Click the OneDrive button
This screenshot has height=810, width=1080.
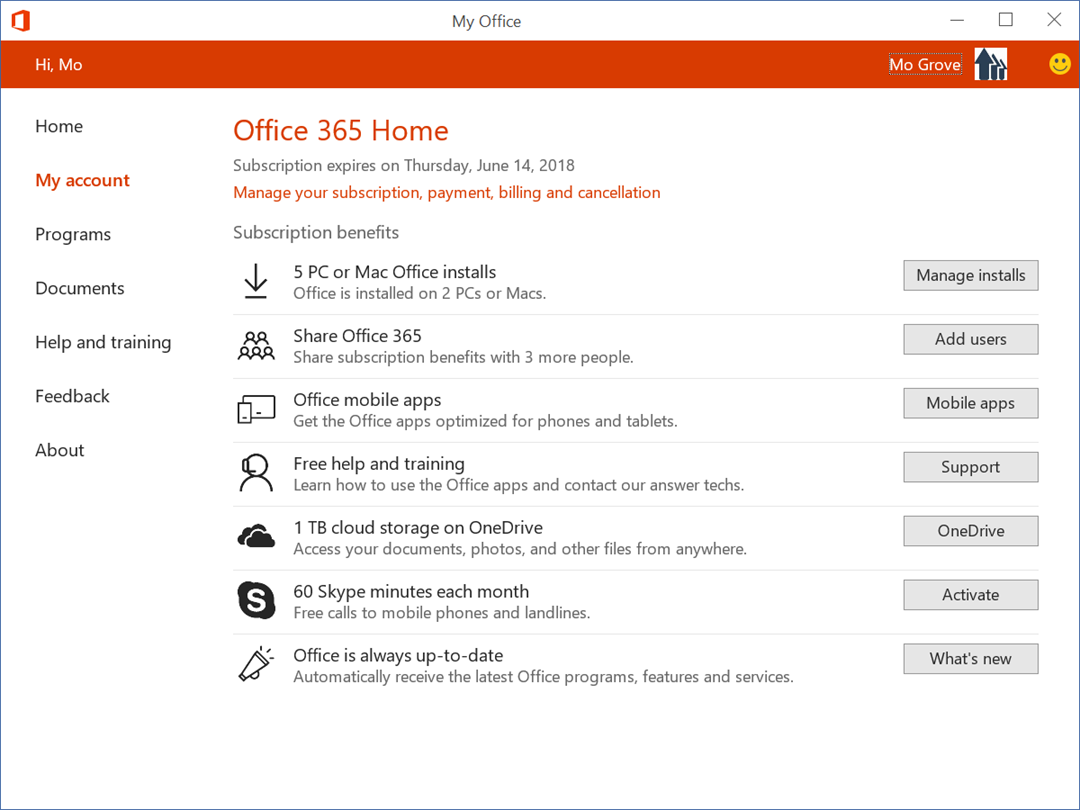[x=970, y=531]
